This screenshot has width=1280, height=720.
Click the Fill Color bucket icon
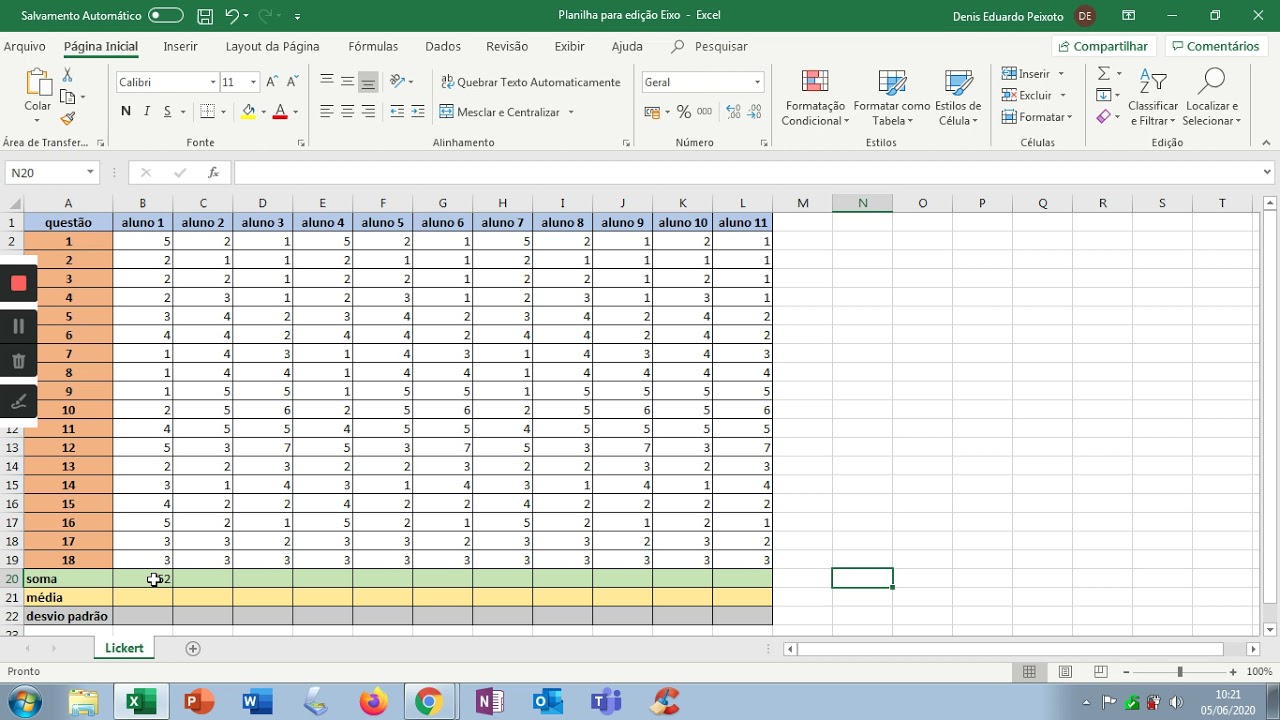tap(248, 112)
